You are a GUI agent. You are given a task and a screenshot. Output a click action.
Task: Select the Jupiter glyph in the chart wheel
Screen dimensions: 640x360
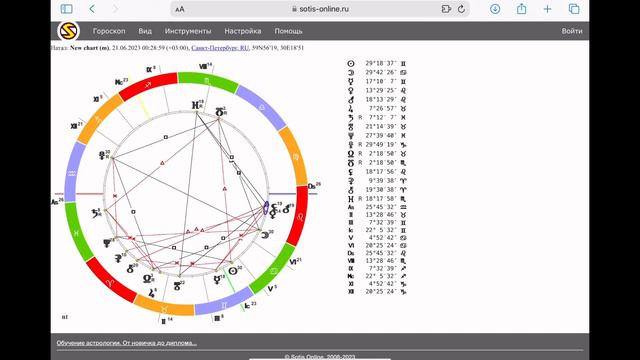pos(152,293)
